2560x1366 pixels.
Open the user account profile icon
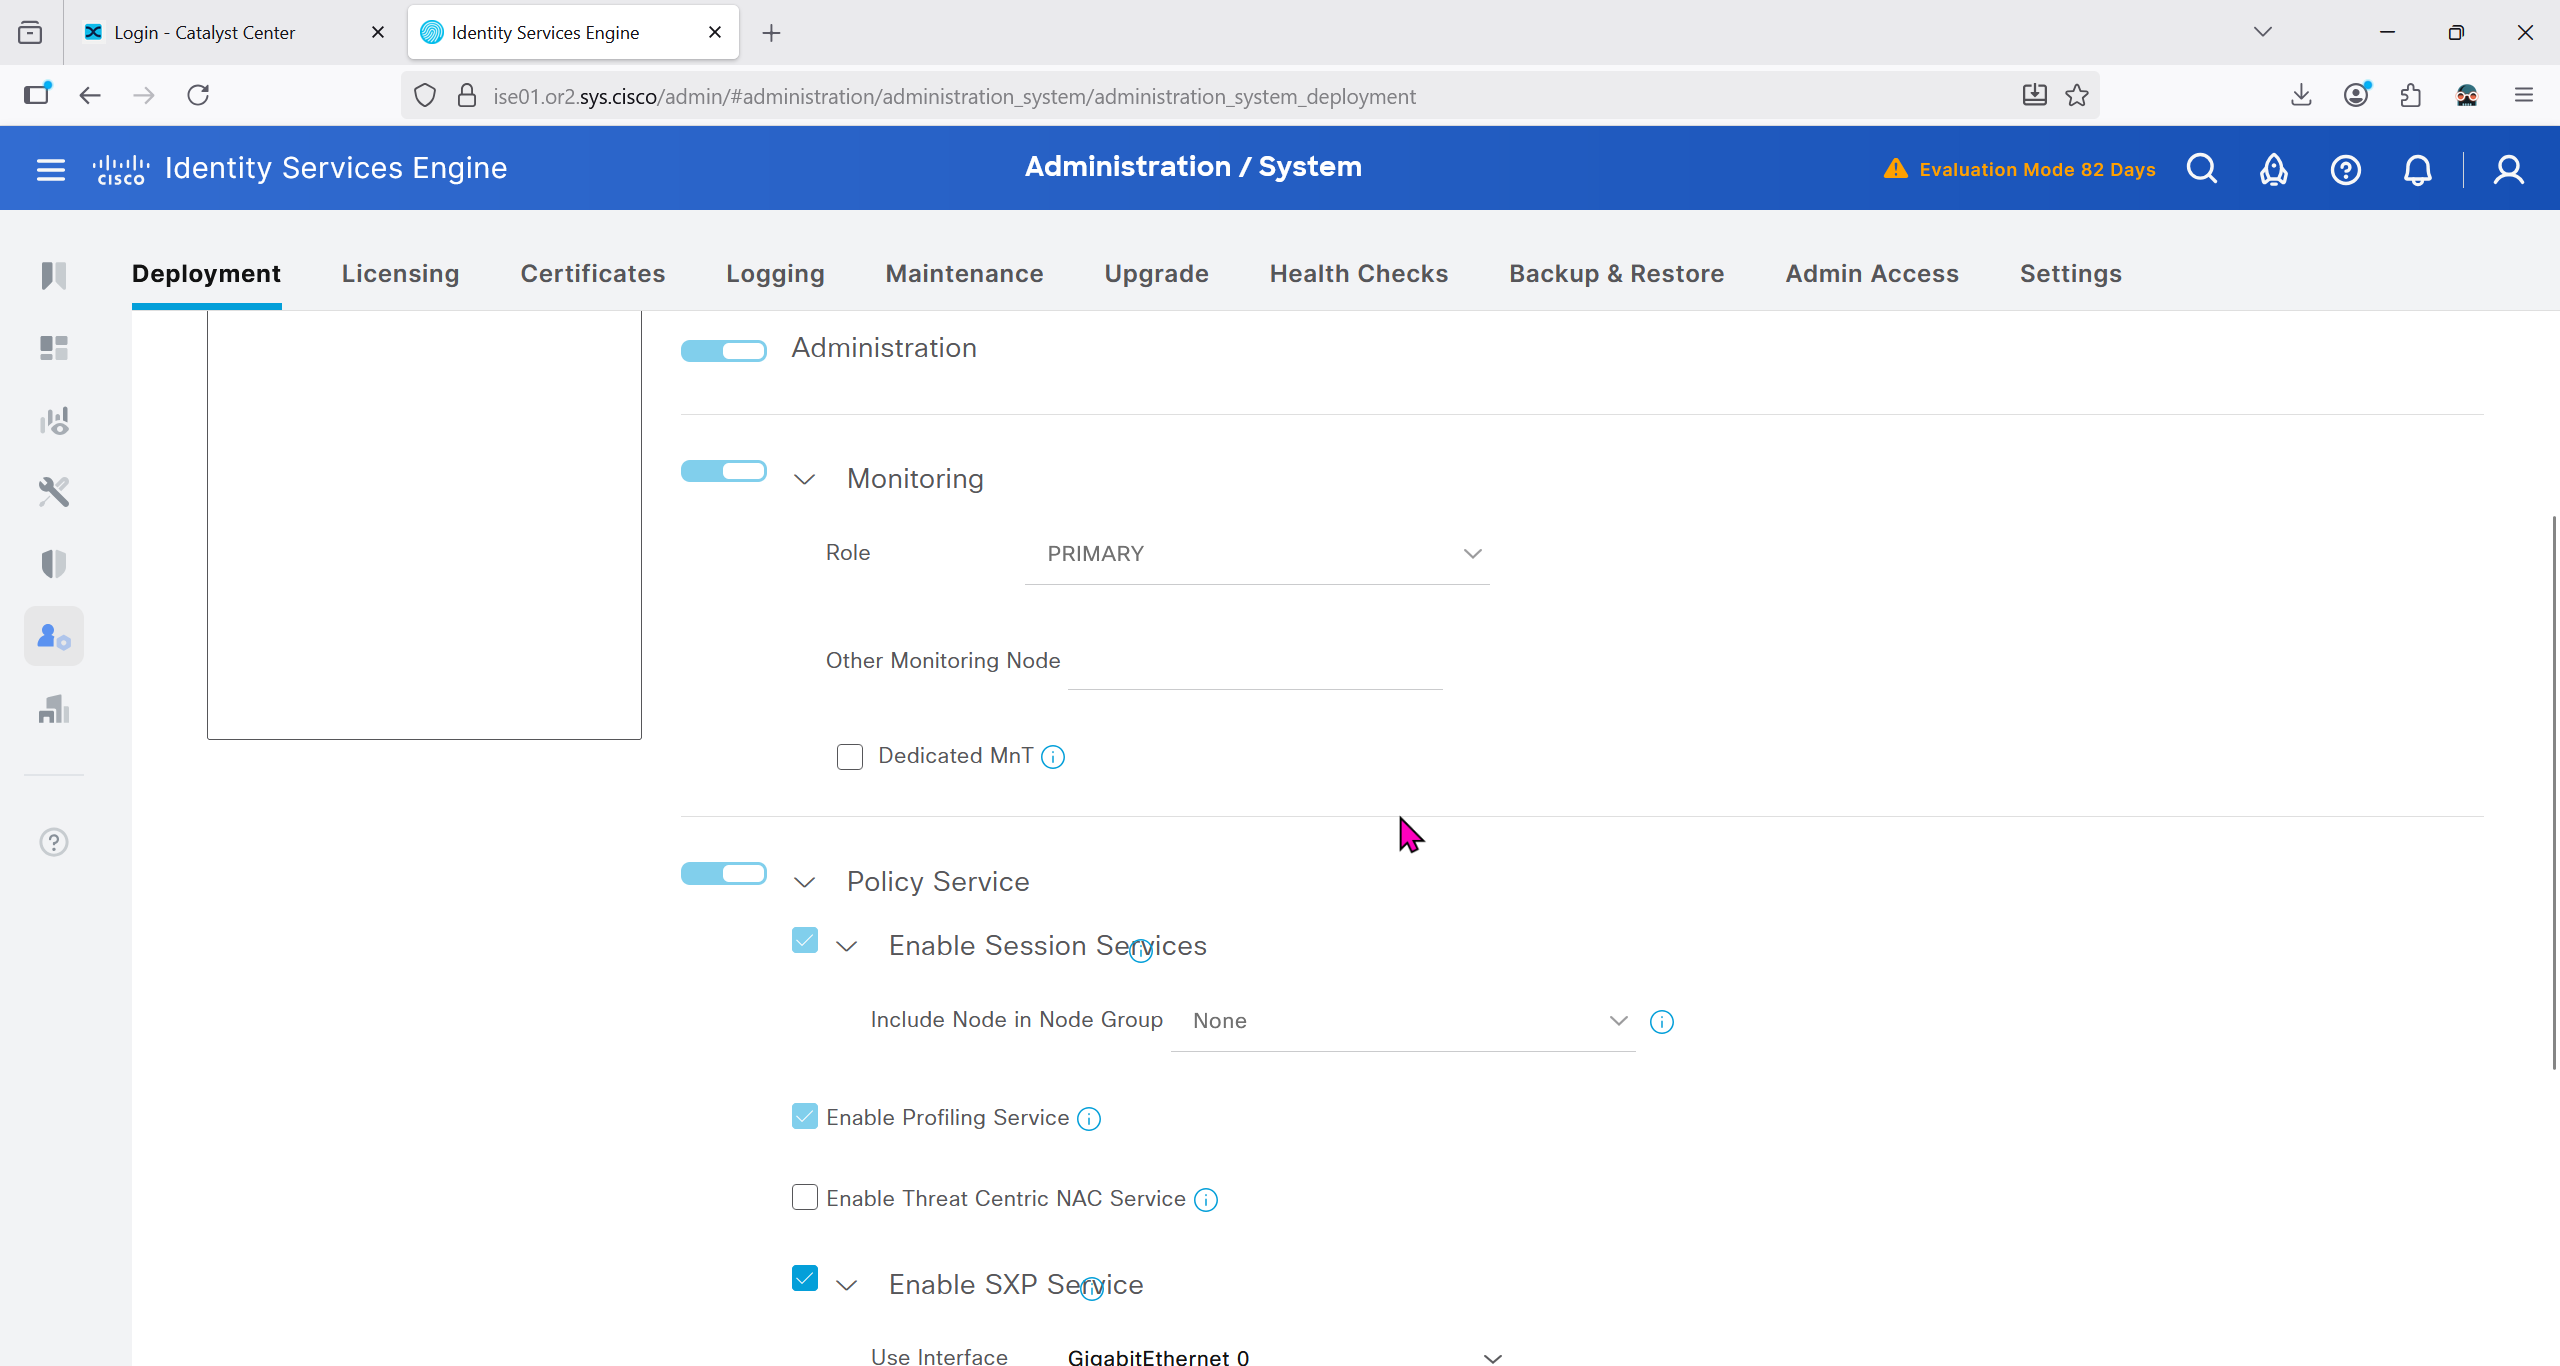click(x=2508, y=169)
